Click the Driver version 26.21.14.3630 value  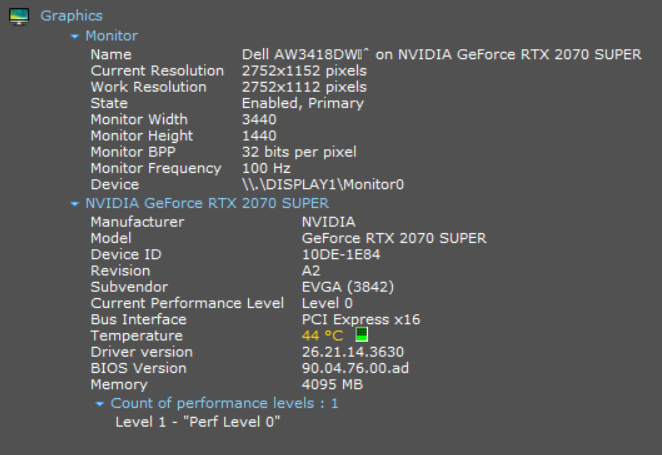[355, 352]
